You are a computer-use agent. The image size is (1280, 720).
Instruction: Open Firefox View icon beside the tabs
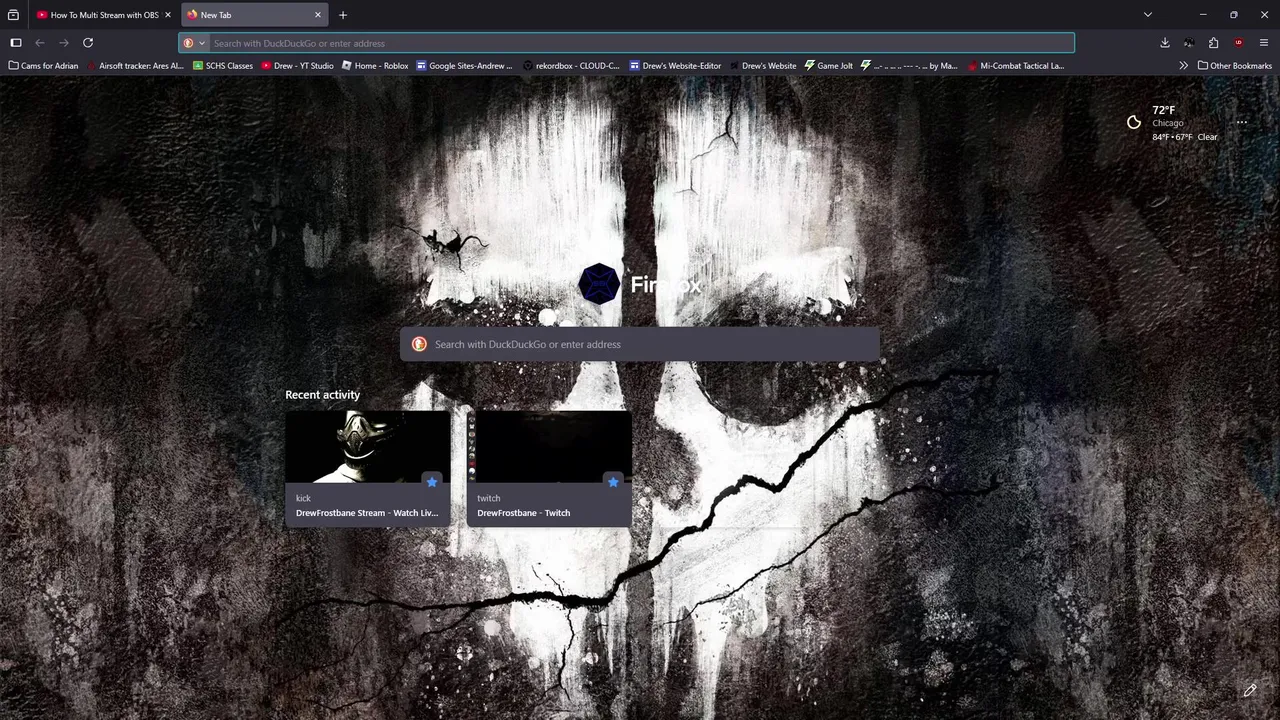pyautogui.click(x=13, y=15)
